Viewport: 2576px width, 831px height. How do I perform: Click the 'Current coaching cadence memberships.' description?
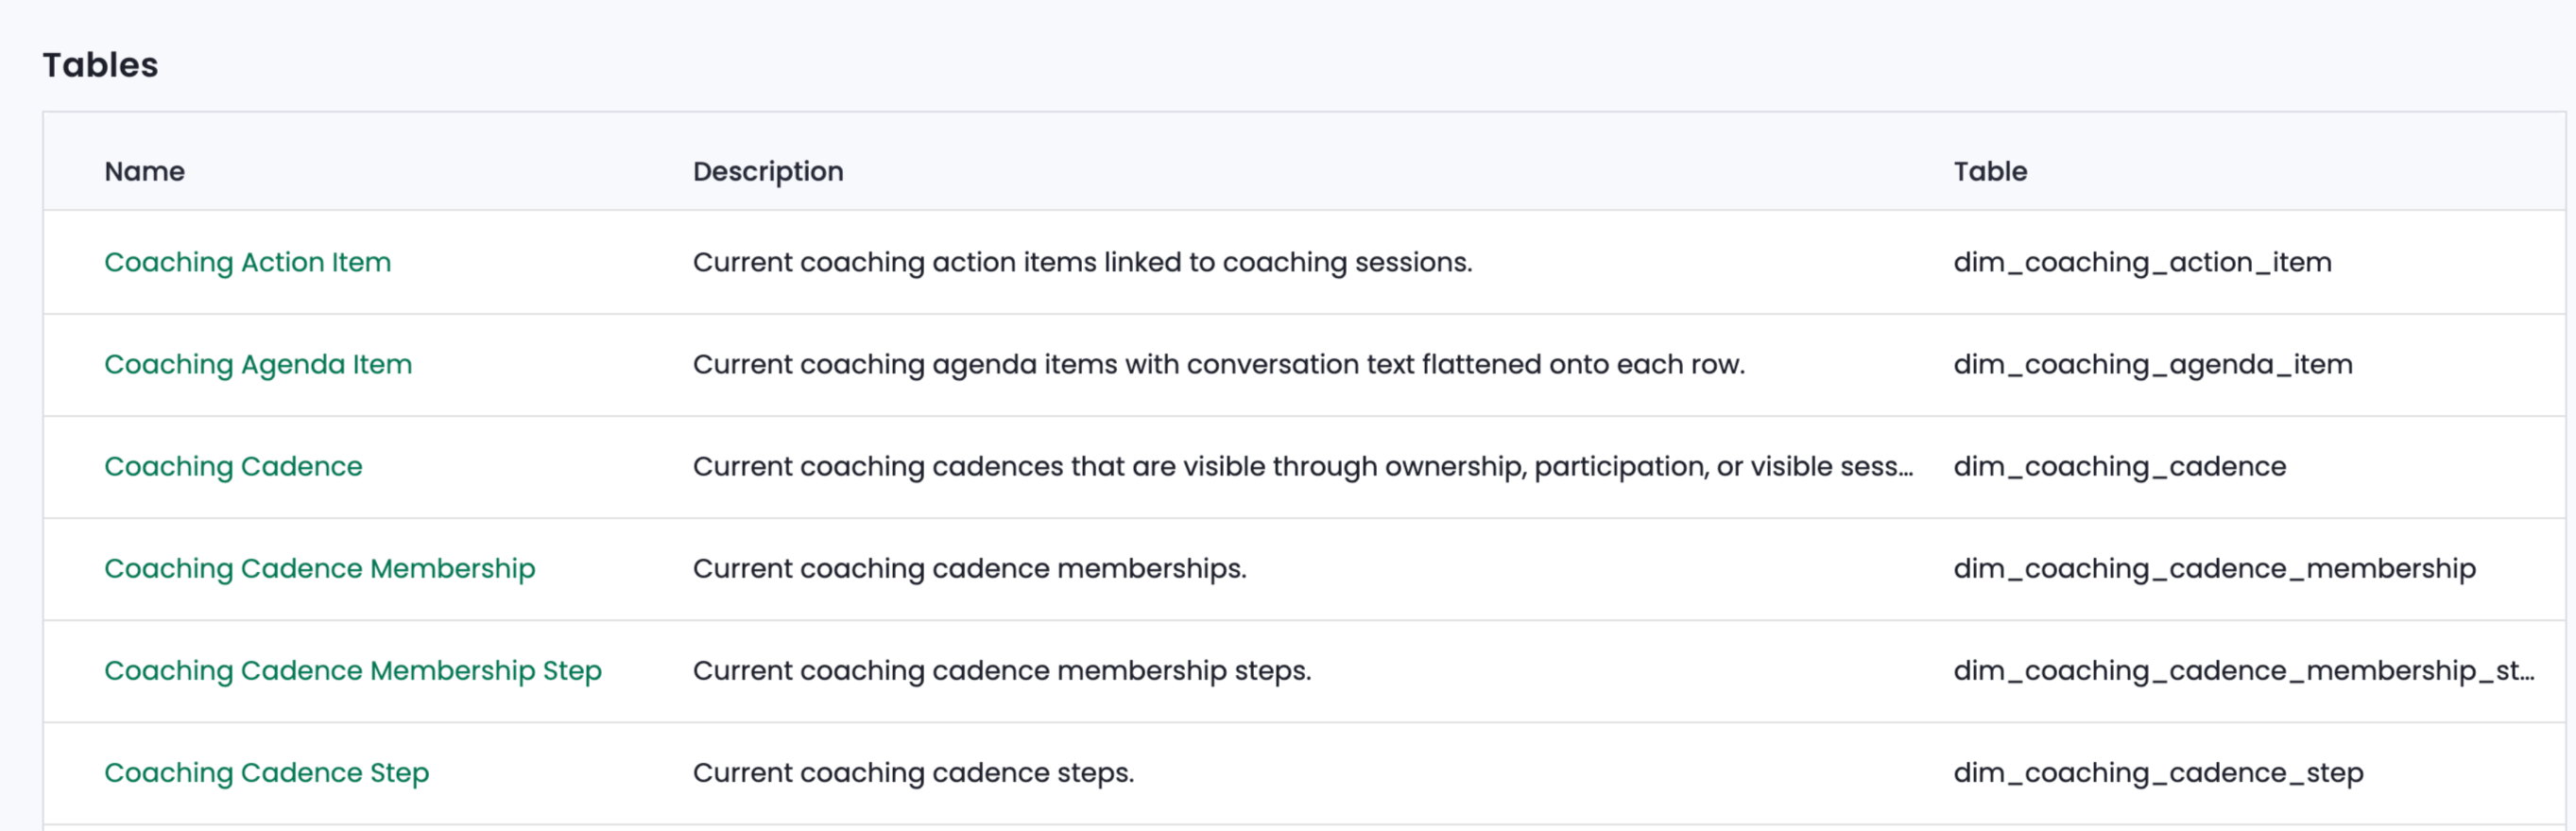(x=970, y=568)
